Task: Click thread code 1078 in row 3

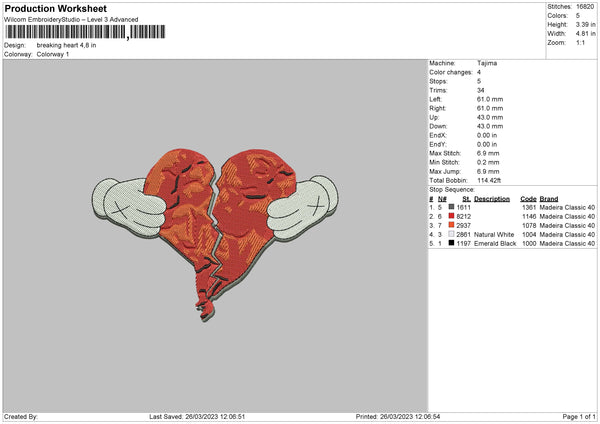Action: click(529, 225)
